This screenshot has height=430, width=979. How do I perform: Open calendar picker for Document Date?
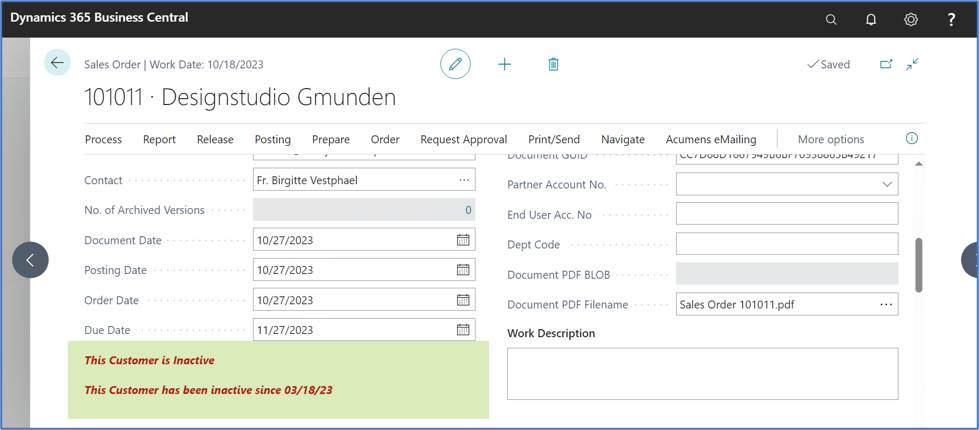point(463,240)
